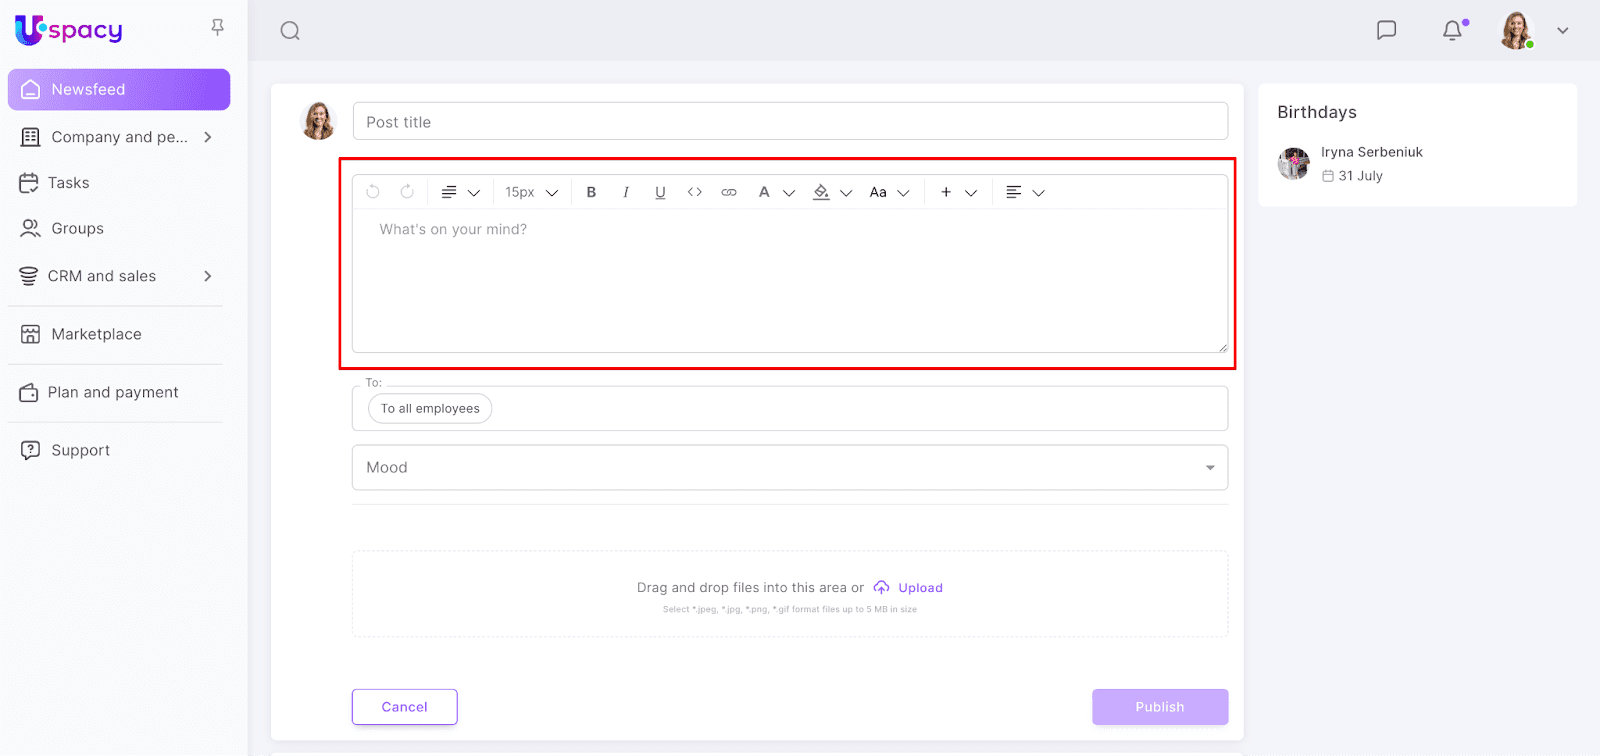
Task: Click the search magnifier icon
Action: coord(290,31)
